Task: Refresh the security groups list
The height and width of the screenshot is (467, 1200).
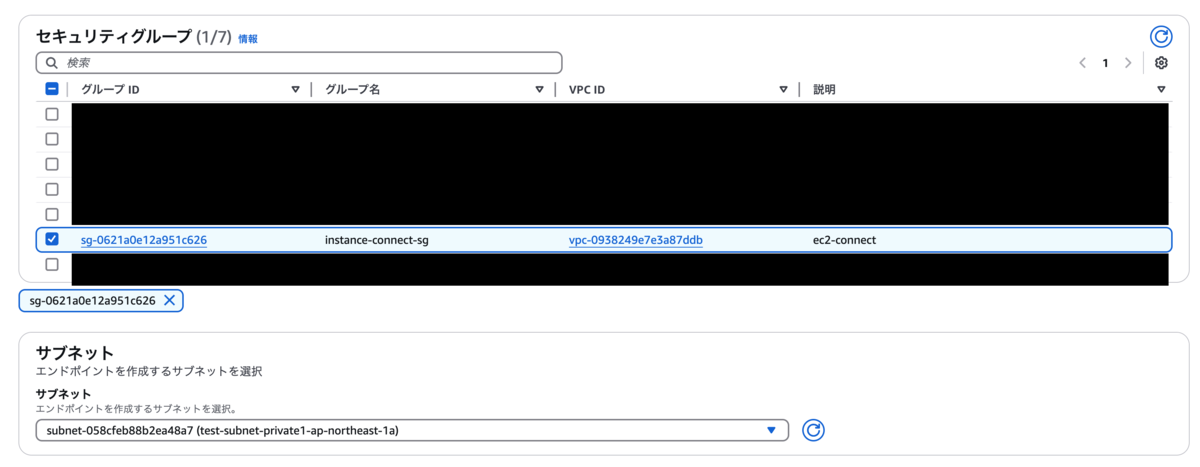Action: click(1160, 36)
